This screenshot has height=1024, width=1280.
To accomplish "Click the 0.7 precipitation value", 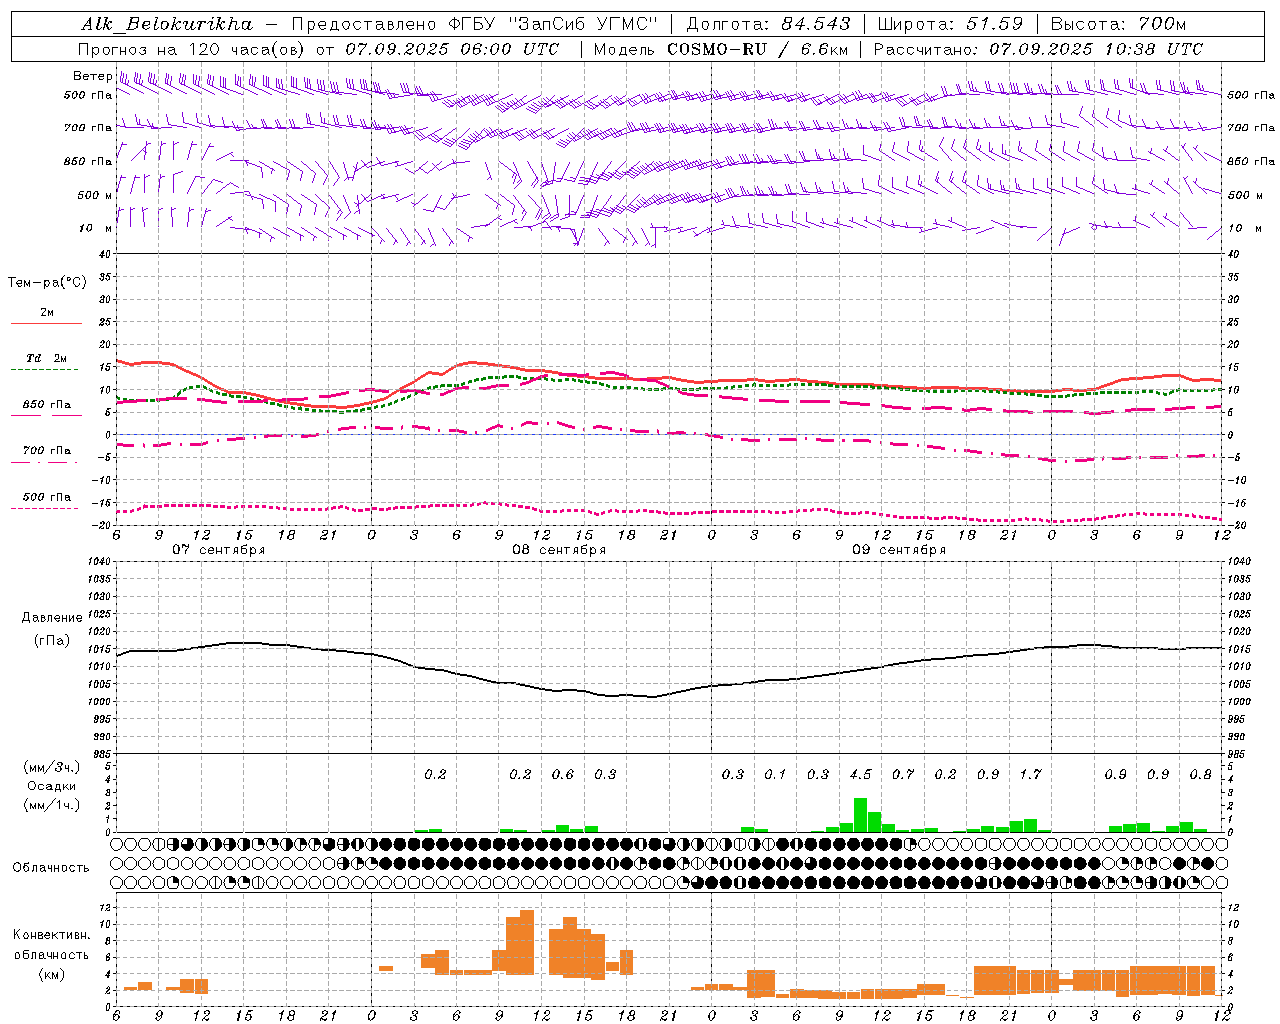I will tap(903, 774).
